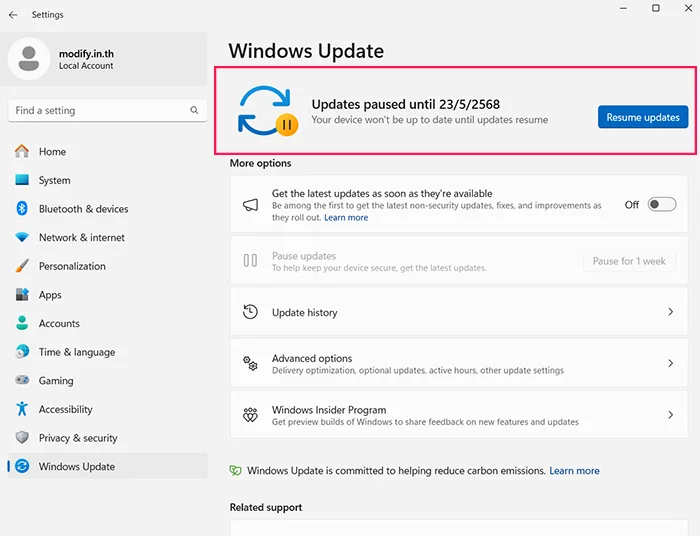Click the Privacy shield icon

tap(22, 437)
